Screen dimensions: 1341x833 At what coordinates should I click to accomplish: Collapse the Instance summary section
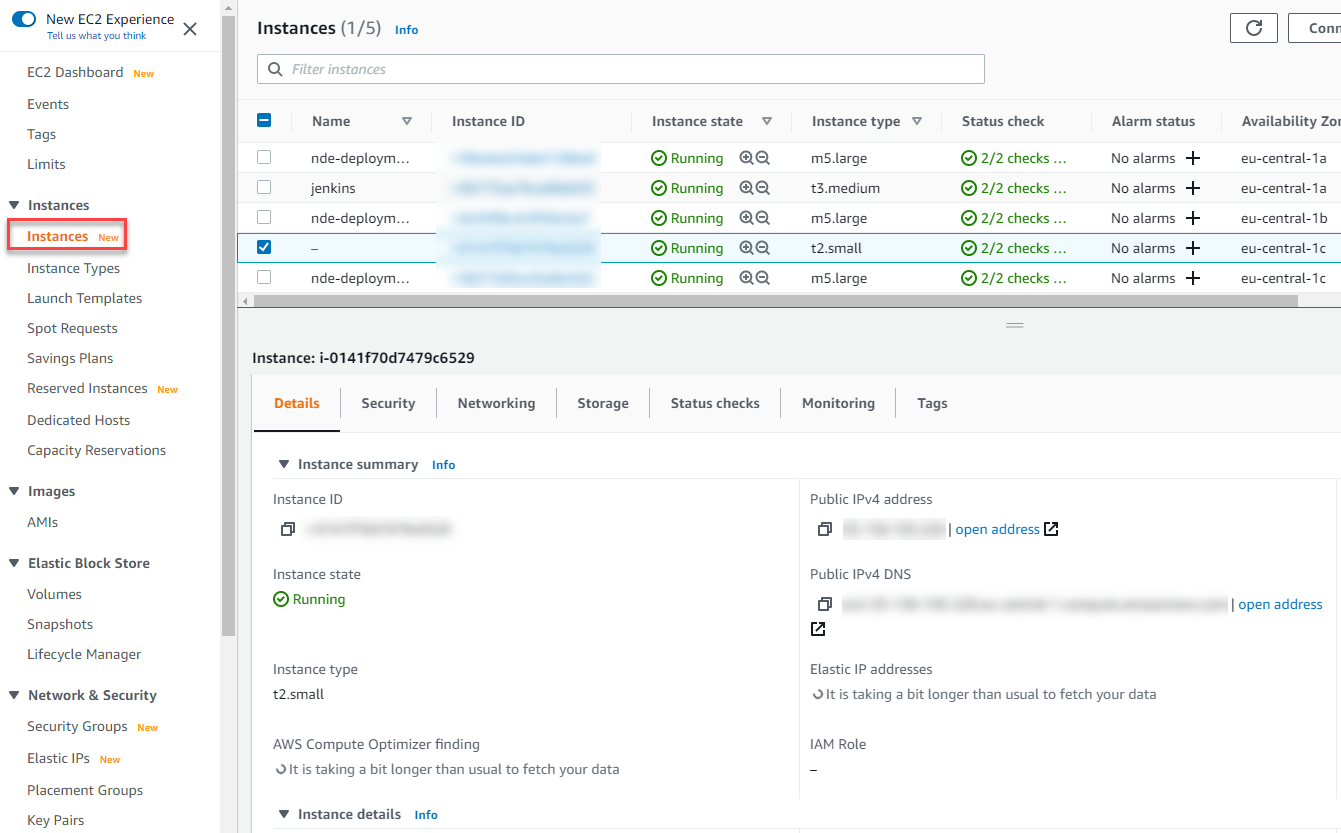[284, 464]
